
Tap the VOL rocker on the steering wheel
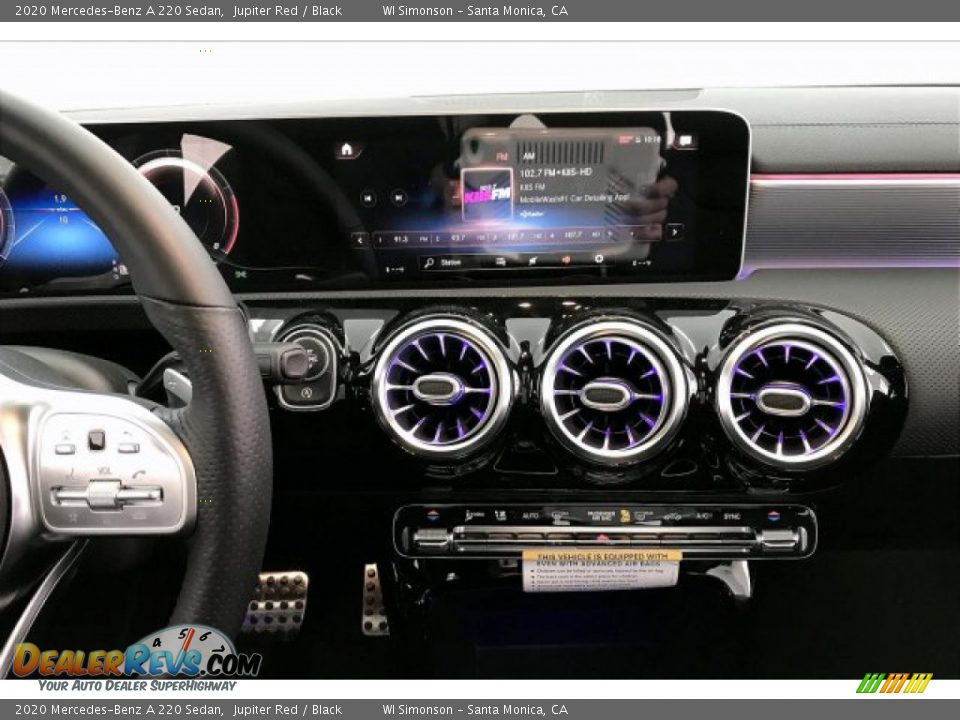(105, 495)
